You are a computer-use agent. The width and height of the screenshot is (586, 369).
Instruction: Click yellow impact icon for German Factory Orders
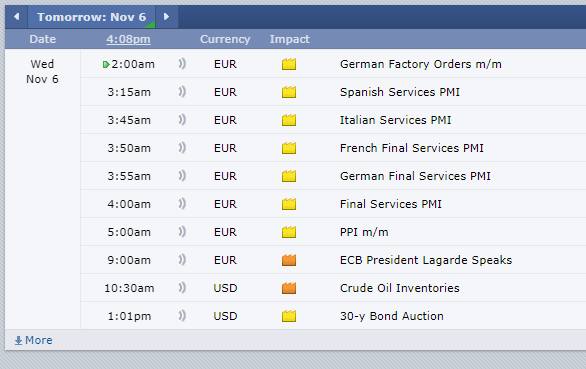[x=289, y=64]
